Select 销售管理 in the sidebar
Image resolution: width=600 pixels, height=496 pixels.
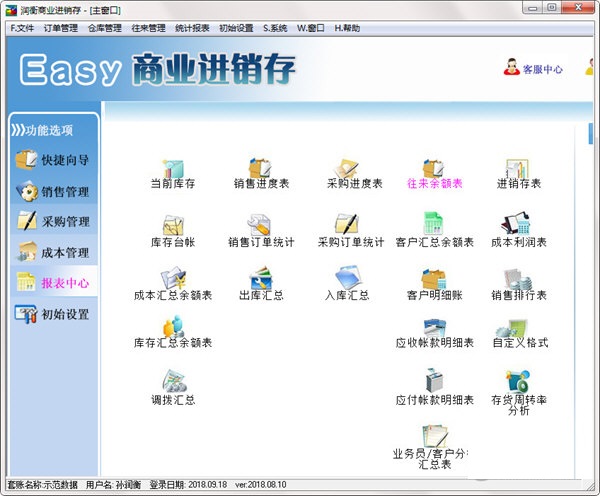coord(53,191)
